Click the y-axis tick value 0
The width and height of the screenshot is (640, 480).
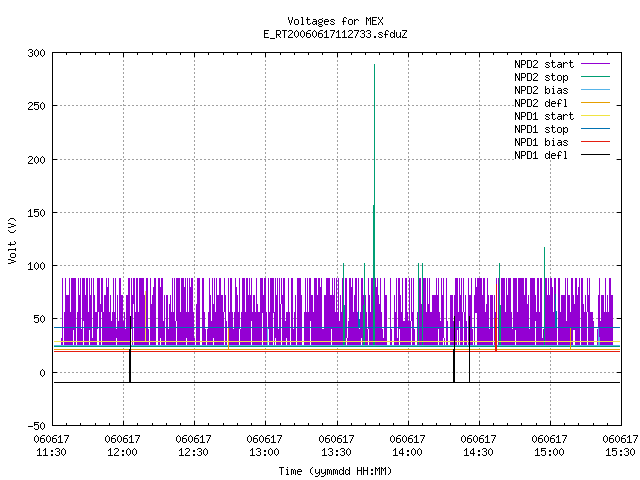(x=42, y=373)
